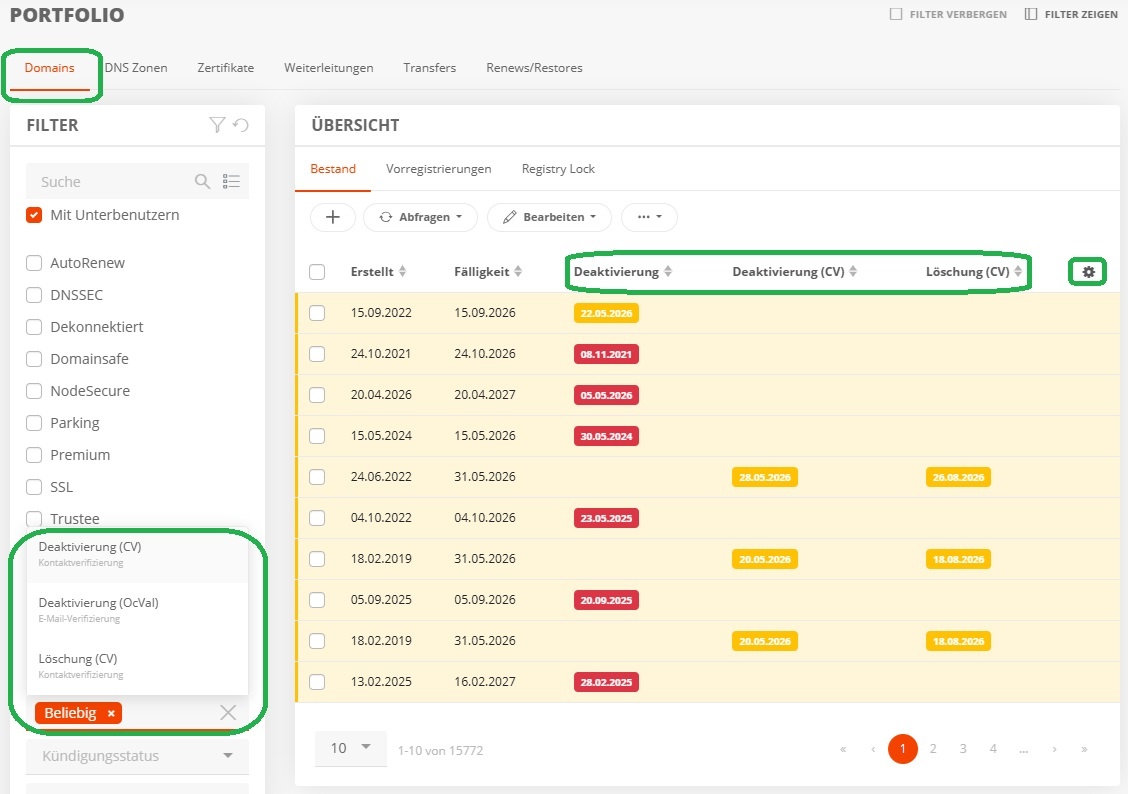Click the red 08.11.2021 deactivation badge
Image resolution: width=1128 pixels, height=794 pixels.
click(x=606, y=354)
